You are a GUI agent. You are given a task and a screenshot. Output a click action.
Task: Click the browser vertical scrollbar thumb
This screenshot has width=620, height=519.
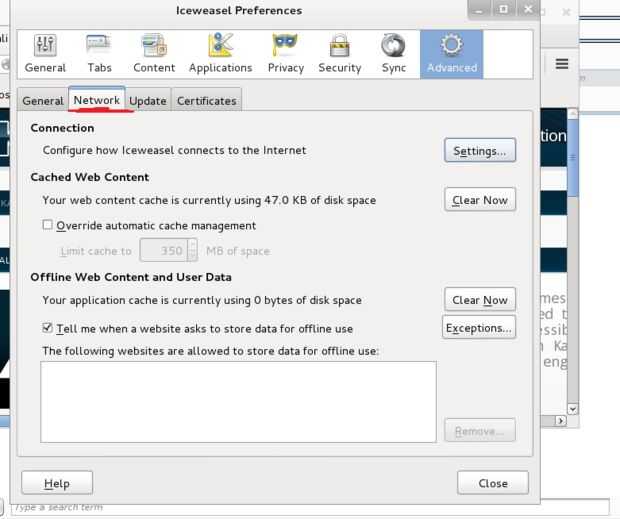click(x=573, y=156)
